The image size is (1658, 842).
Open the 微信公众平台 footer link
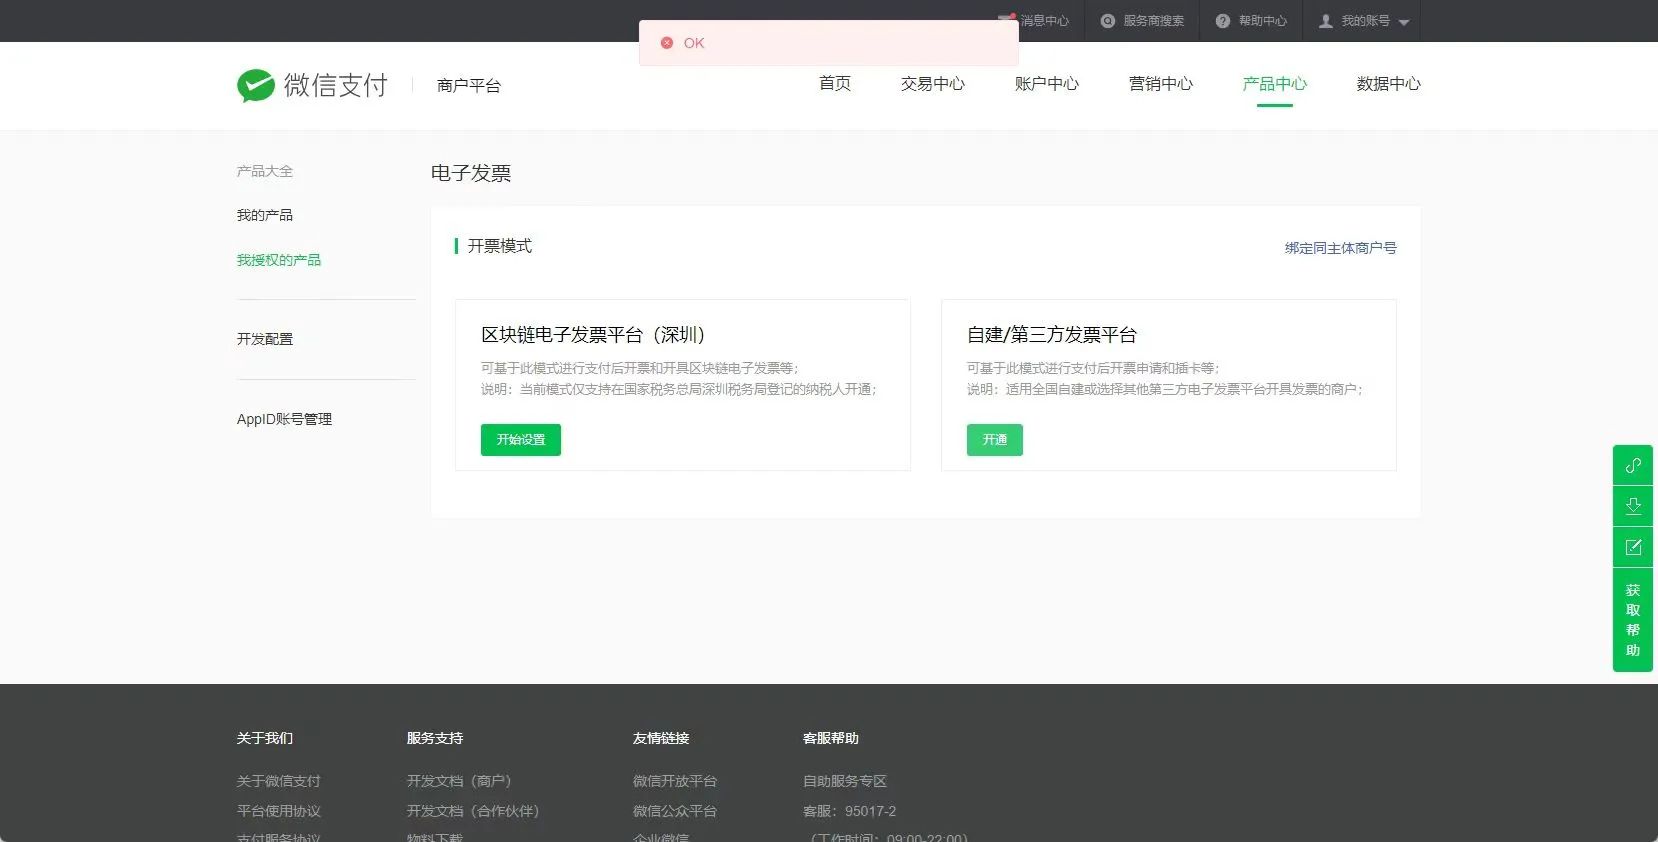click(675, 811)
